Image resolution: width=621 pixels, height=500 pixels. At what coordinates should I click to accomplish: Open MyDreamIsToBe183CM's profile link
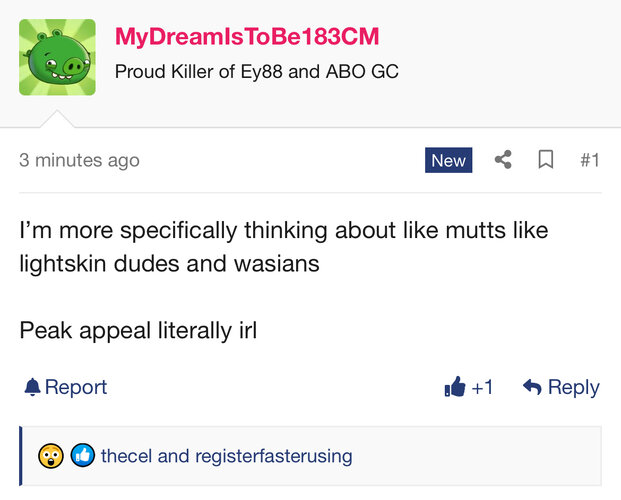click(247, 37)
